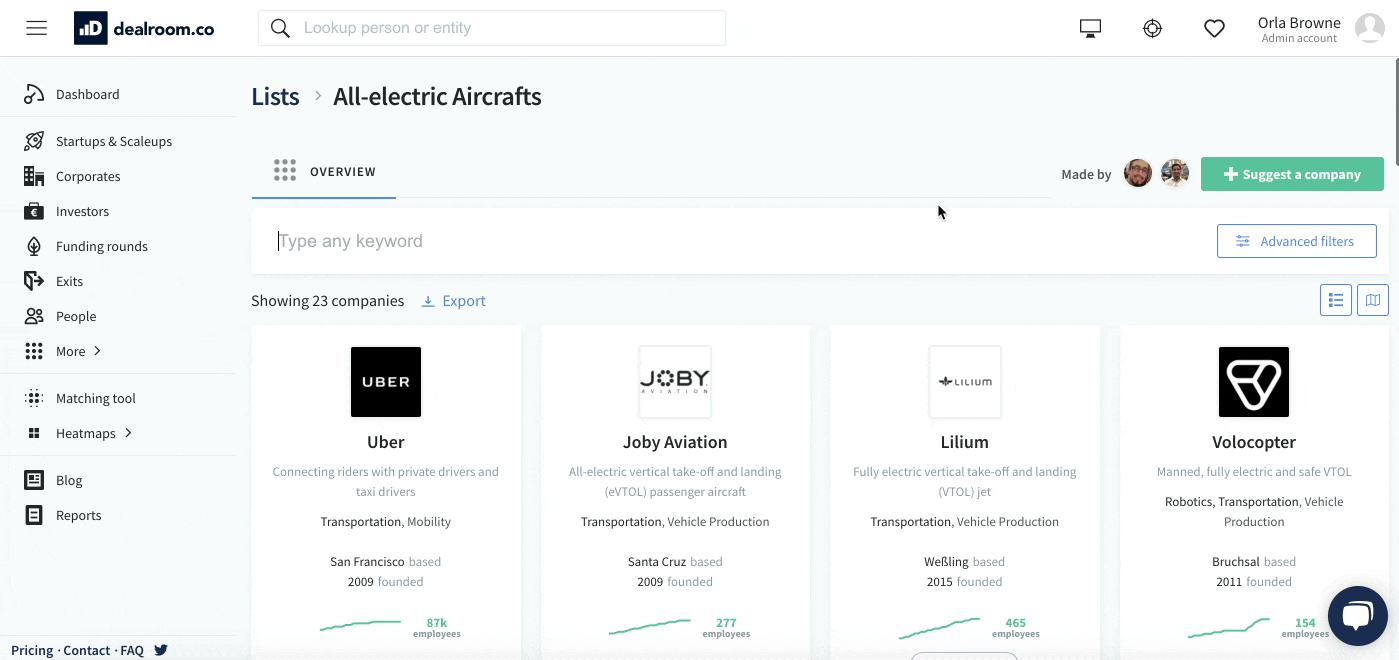Click the Export download icon
The height and width of the screenshot is (660, 1399).
click(428, 301)
